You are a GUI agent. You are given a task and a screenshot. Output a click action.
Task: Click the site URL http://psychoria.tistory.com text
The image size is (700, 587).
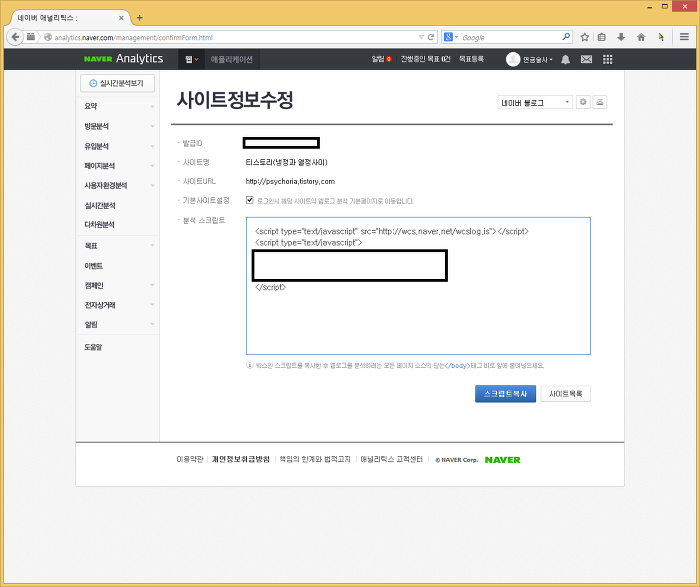coord(290,181)
